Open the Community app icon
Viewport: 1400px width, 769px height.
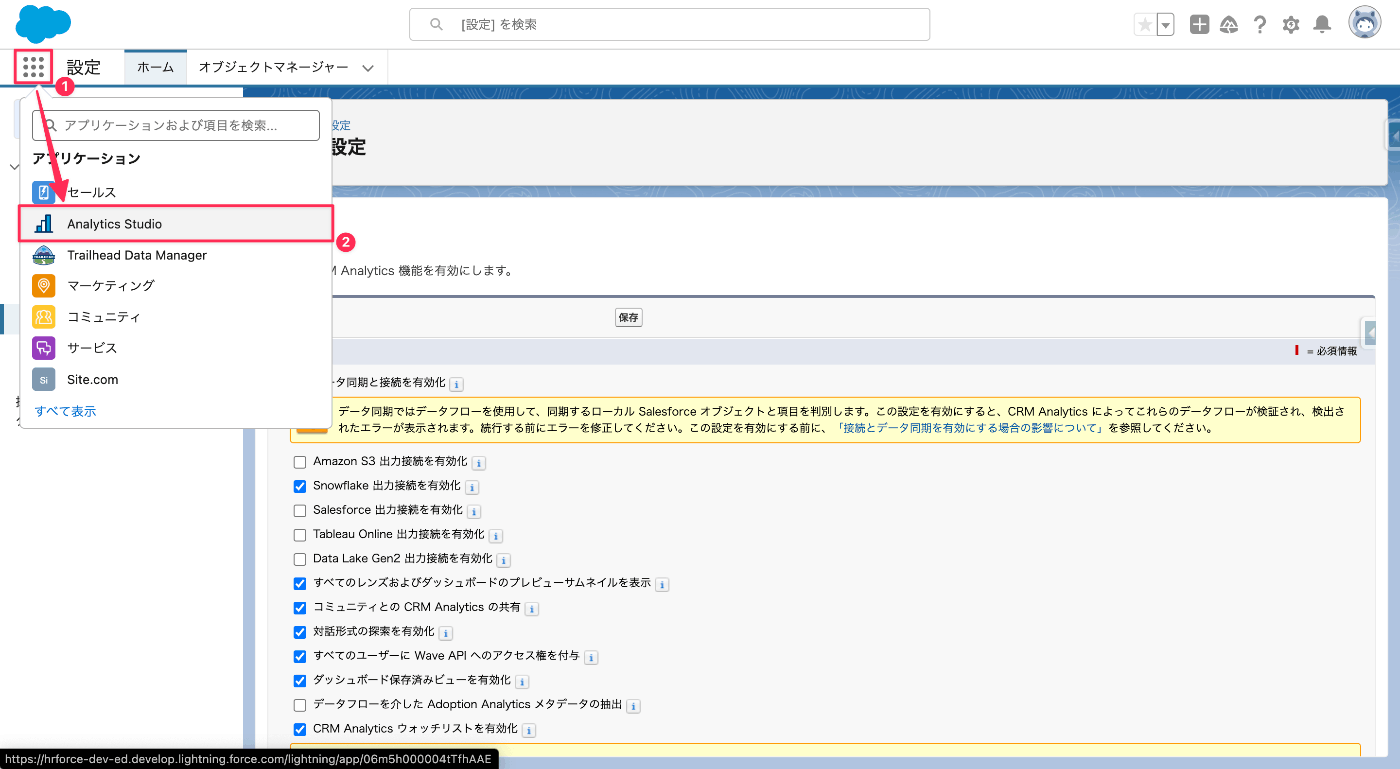[43, 317]
